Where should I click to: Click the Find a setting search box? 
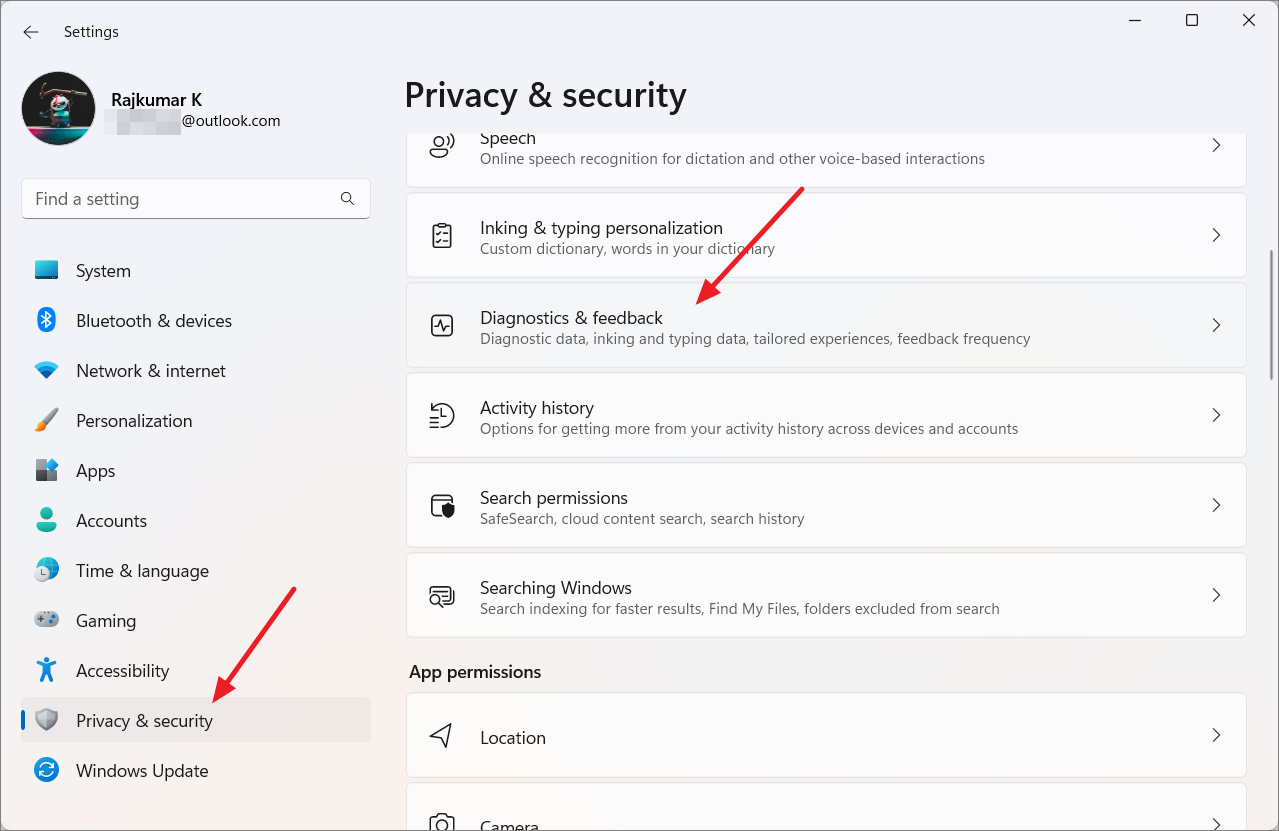(185, 199)
